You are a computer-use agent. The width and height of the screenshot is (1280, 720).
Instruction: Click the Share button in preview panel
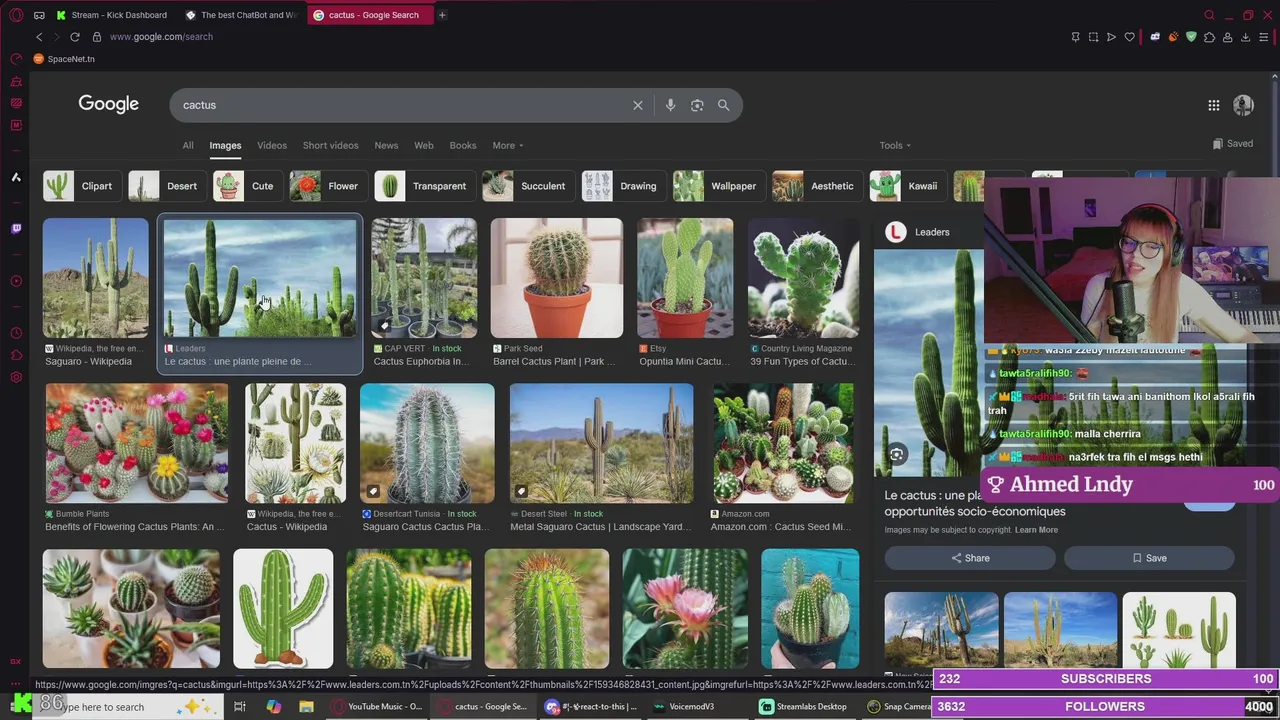[970, 558]
